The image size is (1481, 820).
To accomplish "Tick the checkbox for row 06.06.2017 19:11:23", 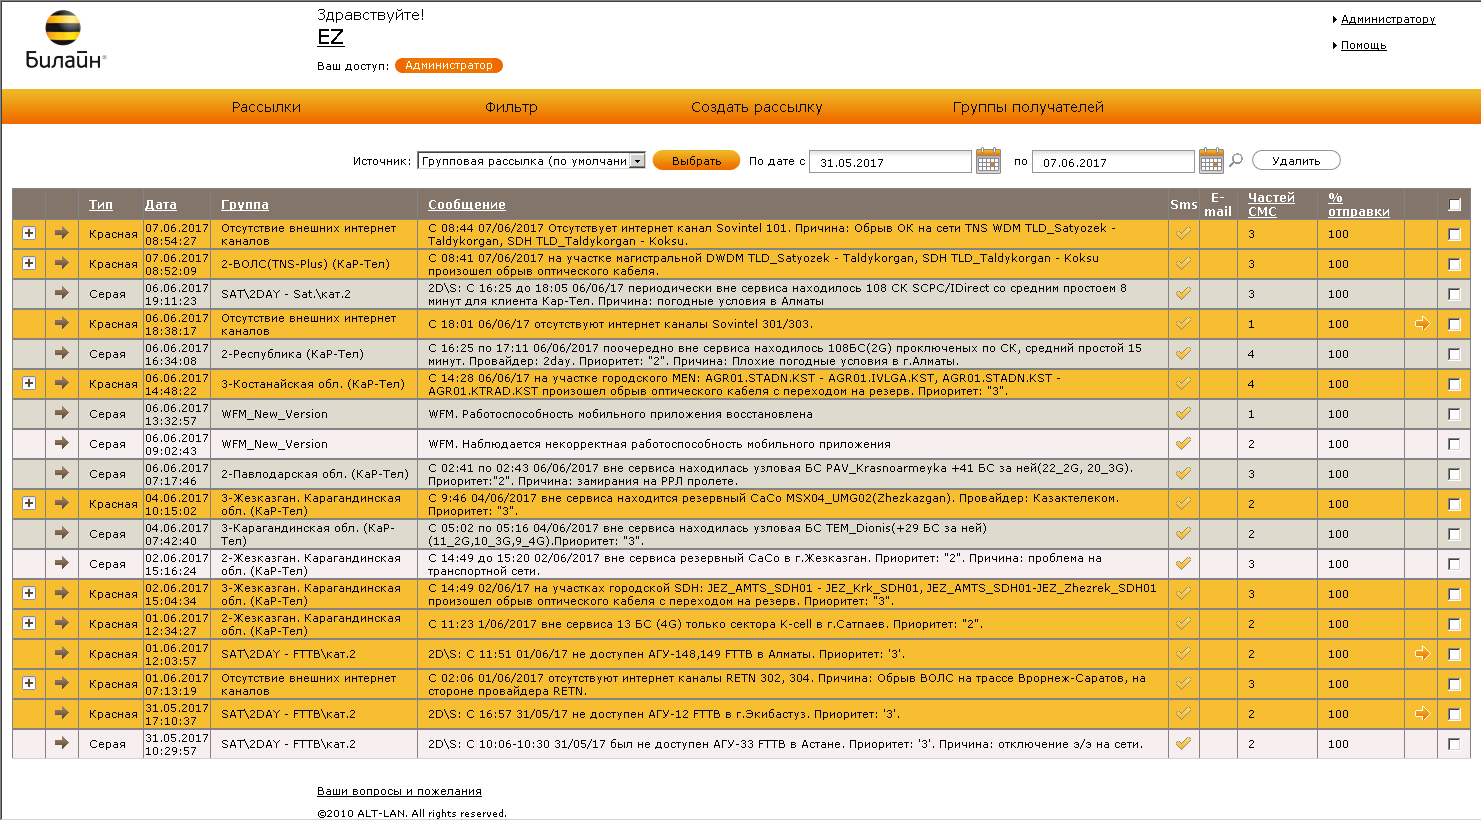I will coord(1454,294).
